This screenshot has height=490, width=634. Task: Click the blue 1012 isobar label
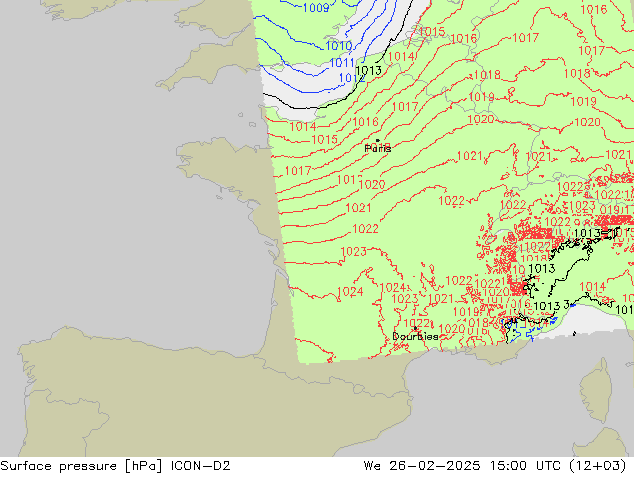point(352,78)
